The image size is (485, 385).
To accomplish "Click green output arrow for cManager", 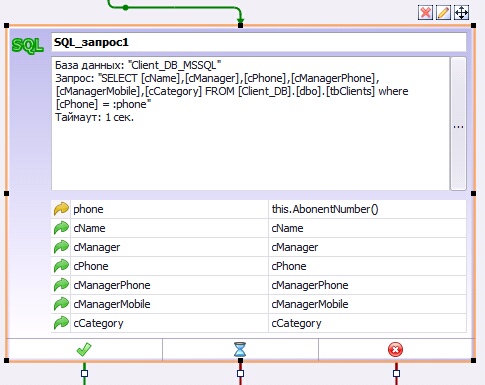I will tap(61, 247).
